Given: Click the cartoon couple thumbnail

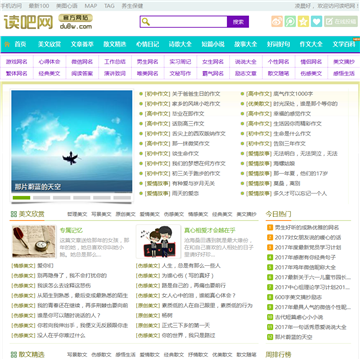Looking at the screenshot, I should click(x=158, y=241).
